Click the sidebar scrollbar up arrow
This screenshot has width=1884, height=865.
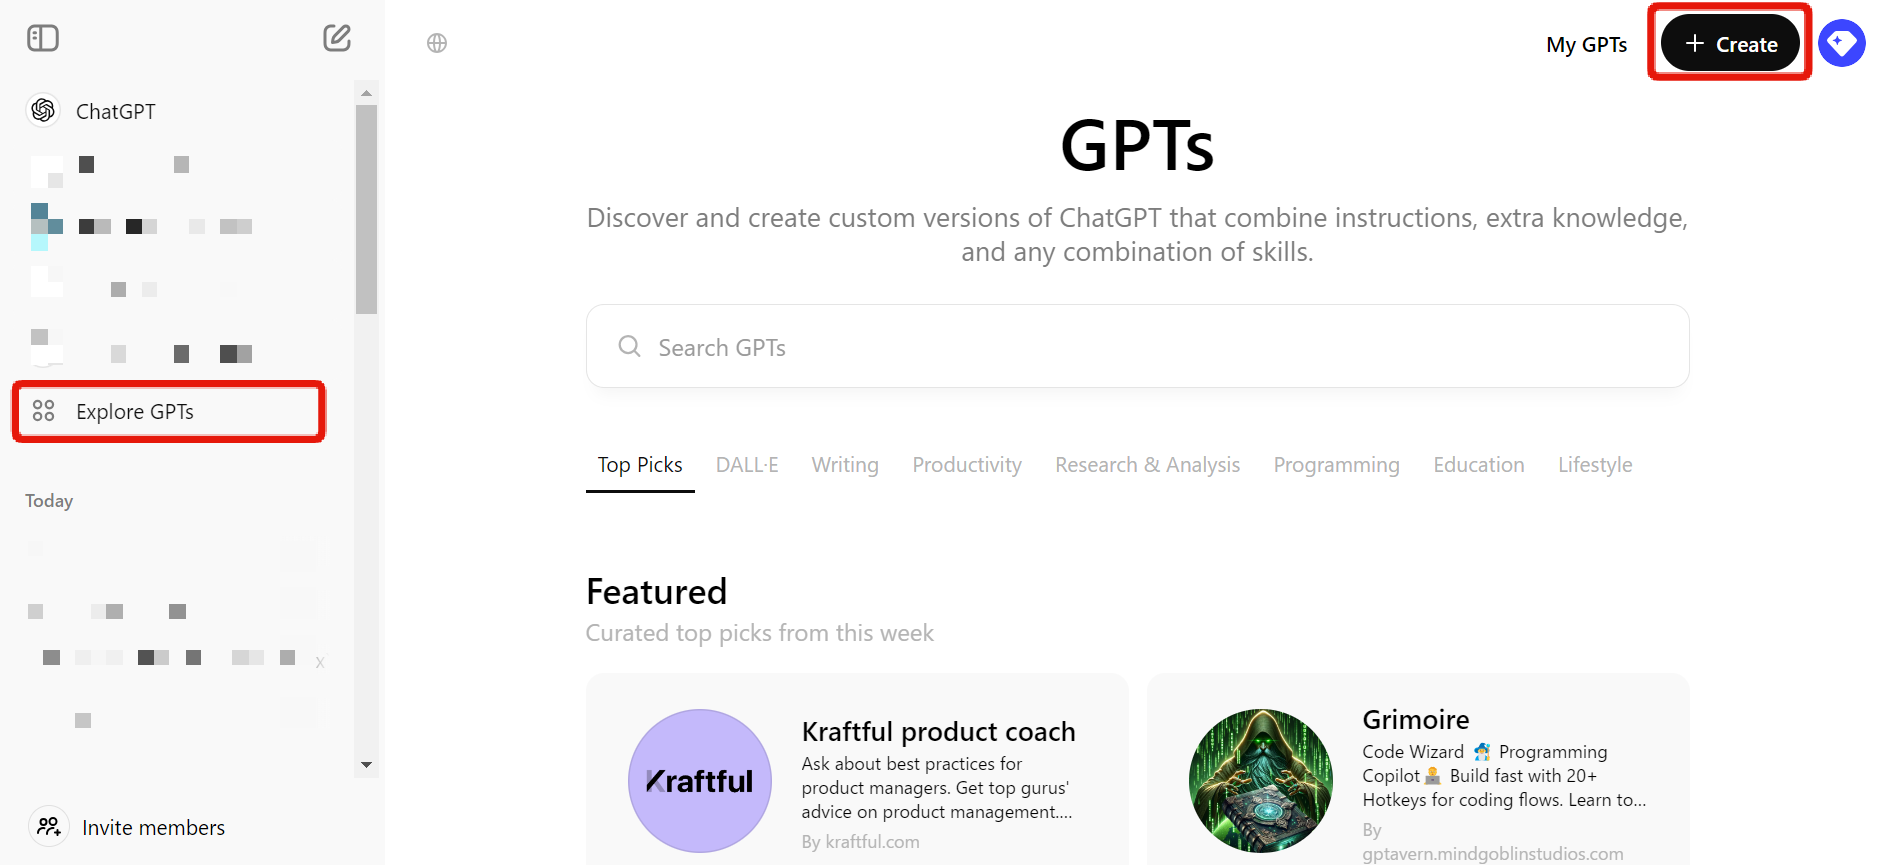(366, 92)
